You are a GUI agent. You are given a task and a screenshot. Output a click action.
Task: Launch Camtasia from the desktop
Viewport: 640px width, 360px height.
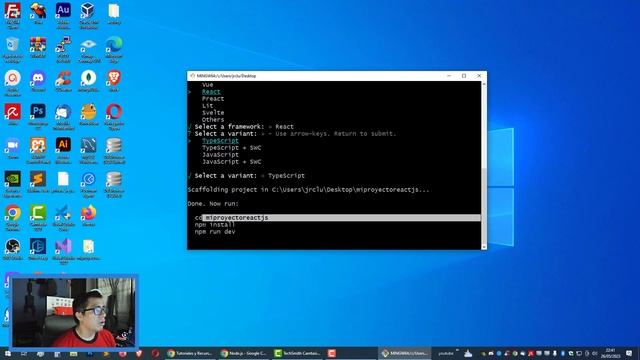click(38, 213)
